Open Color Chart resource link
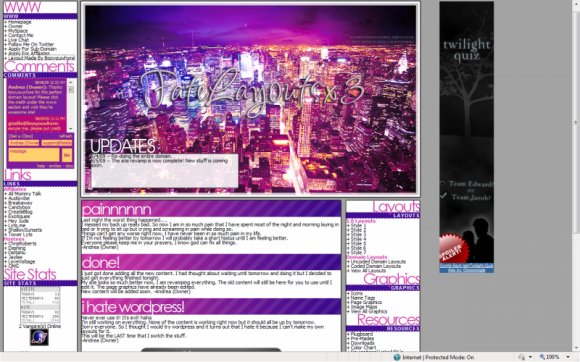This screenshot has height=362, width=580. (x=363, y=347)
